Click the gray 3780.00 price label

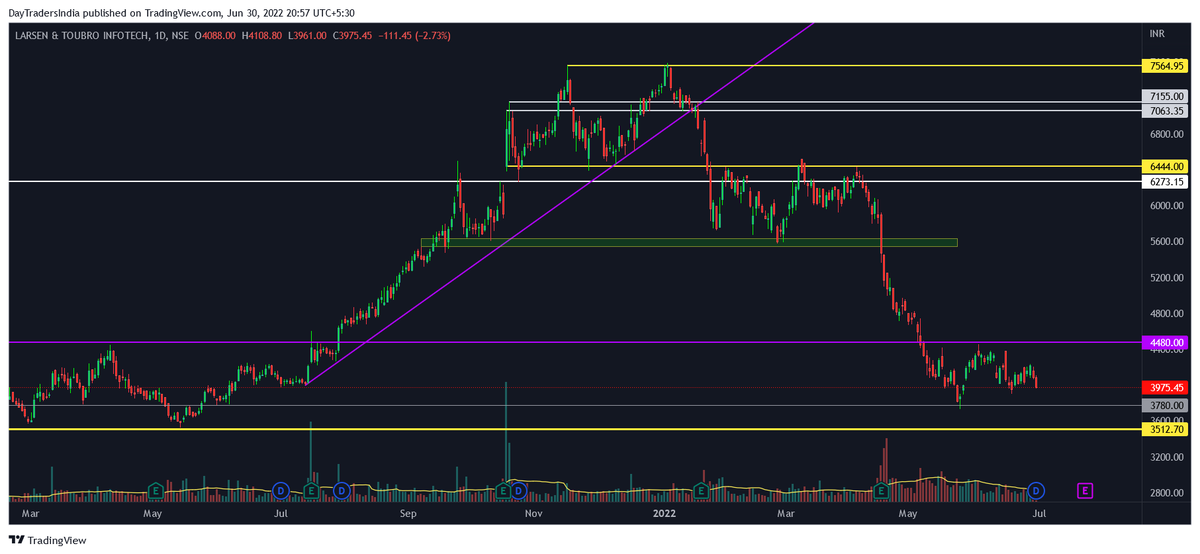tap(1165, 405)
